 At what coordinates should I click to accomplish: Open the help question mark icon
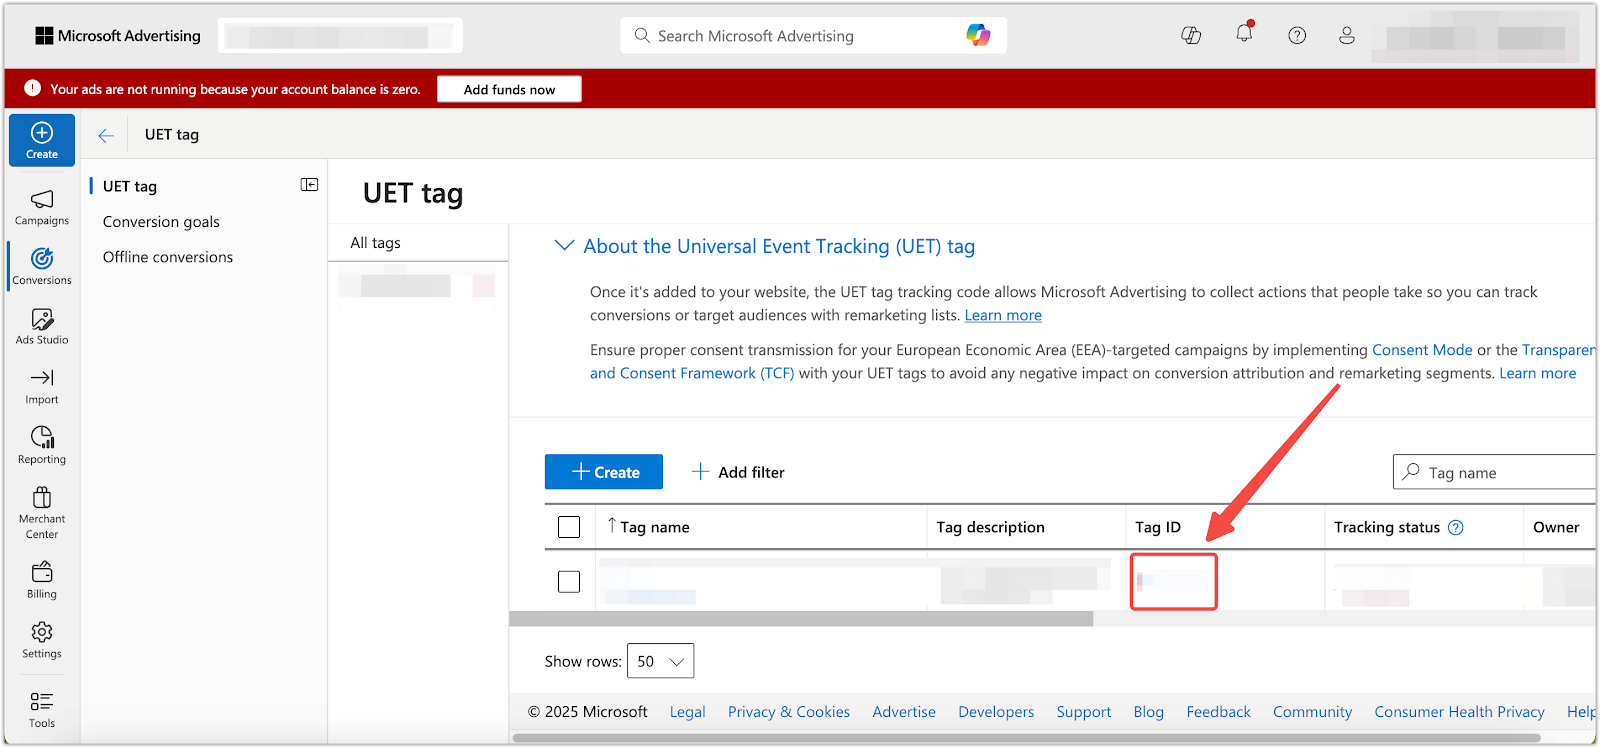point(1297,35)
